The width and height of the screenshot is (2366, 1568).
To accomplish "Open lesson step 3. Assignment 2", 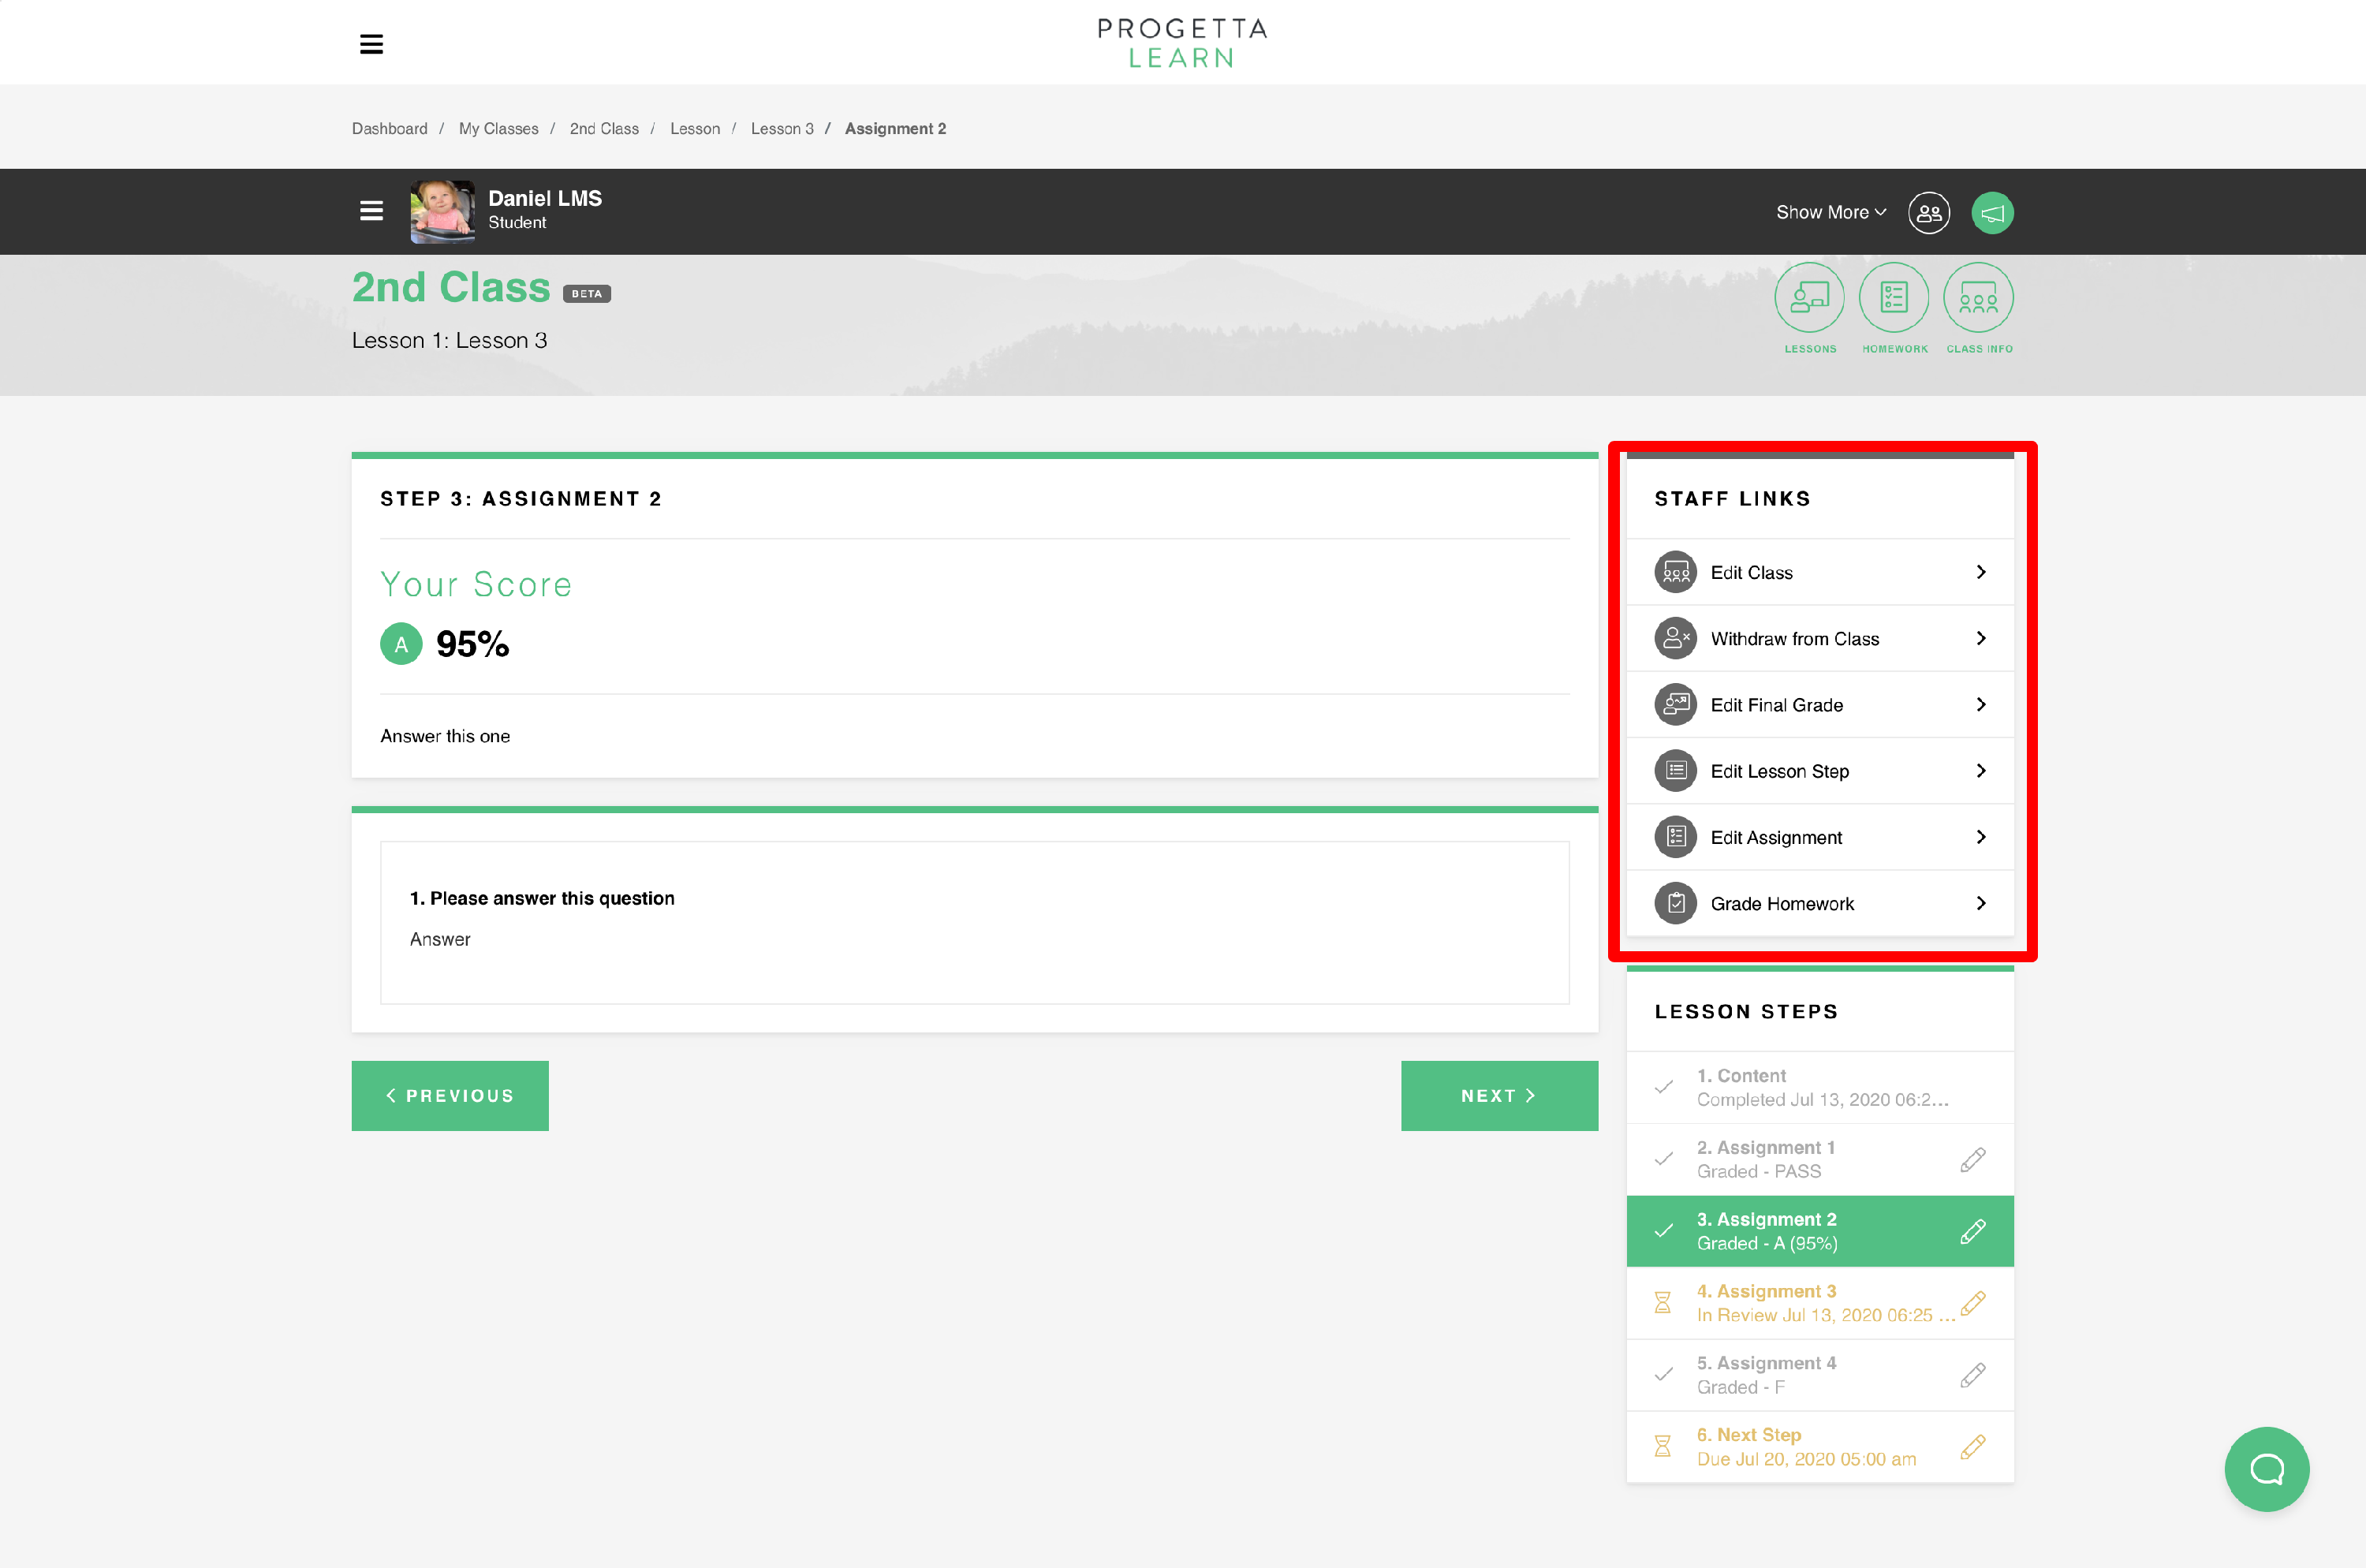I will pos(1820,1231).
